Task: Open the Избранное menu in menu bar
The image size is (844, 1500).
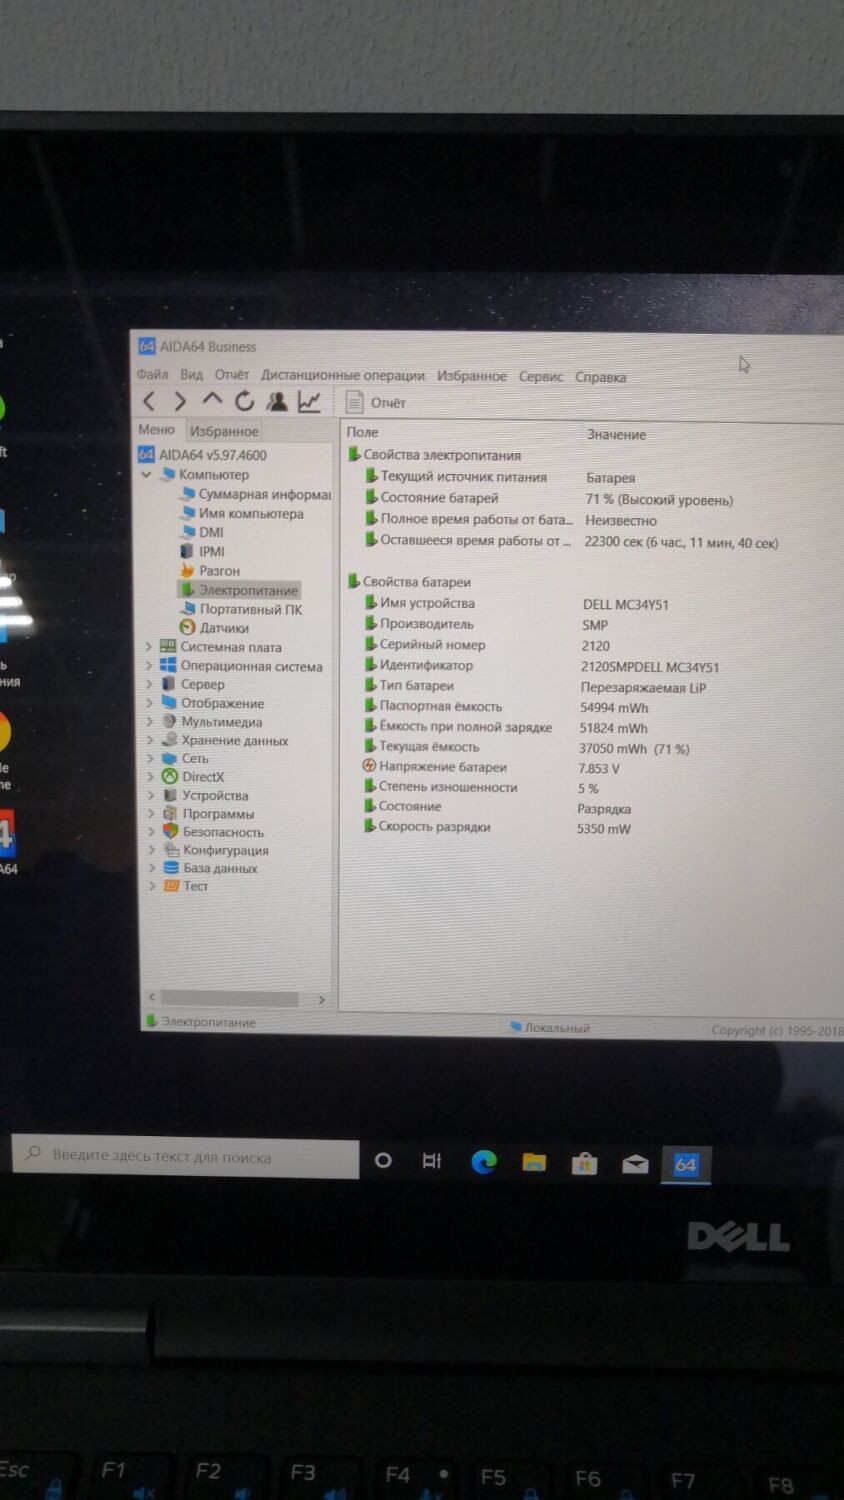Action: coord(472,376)
